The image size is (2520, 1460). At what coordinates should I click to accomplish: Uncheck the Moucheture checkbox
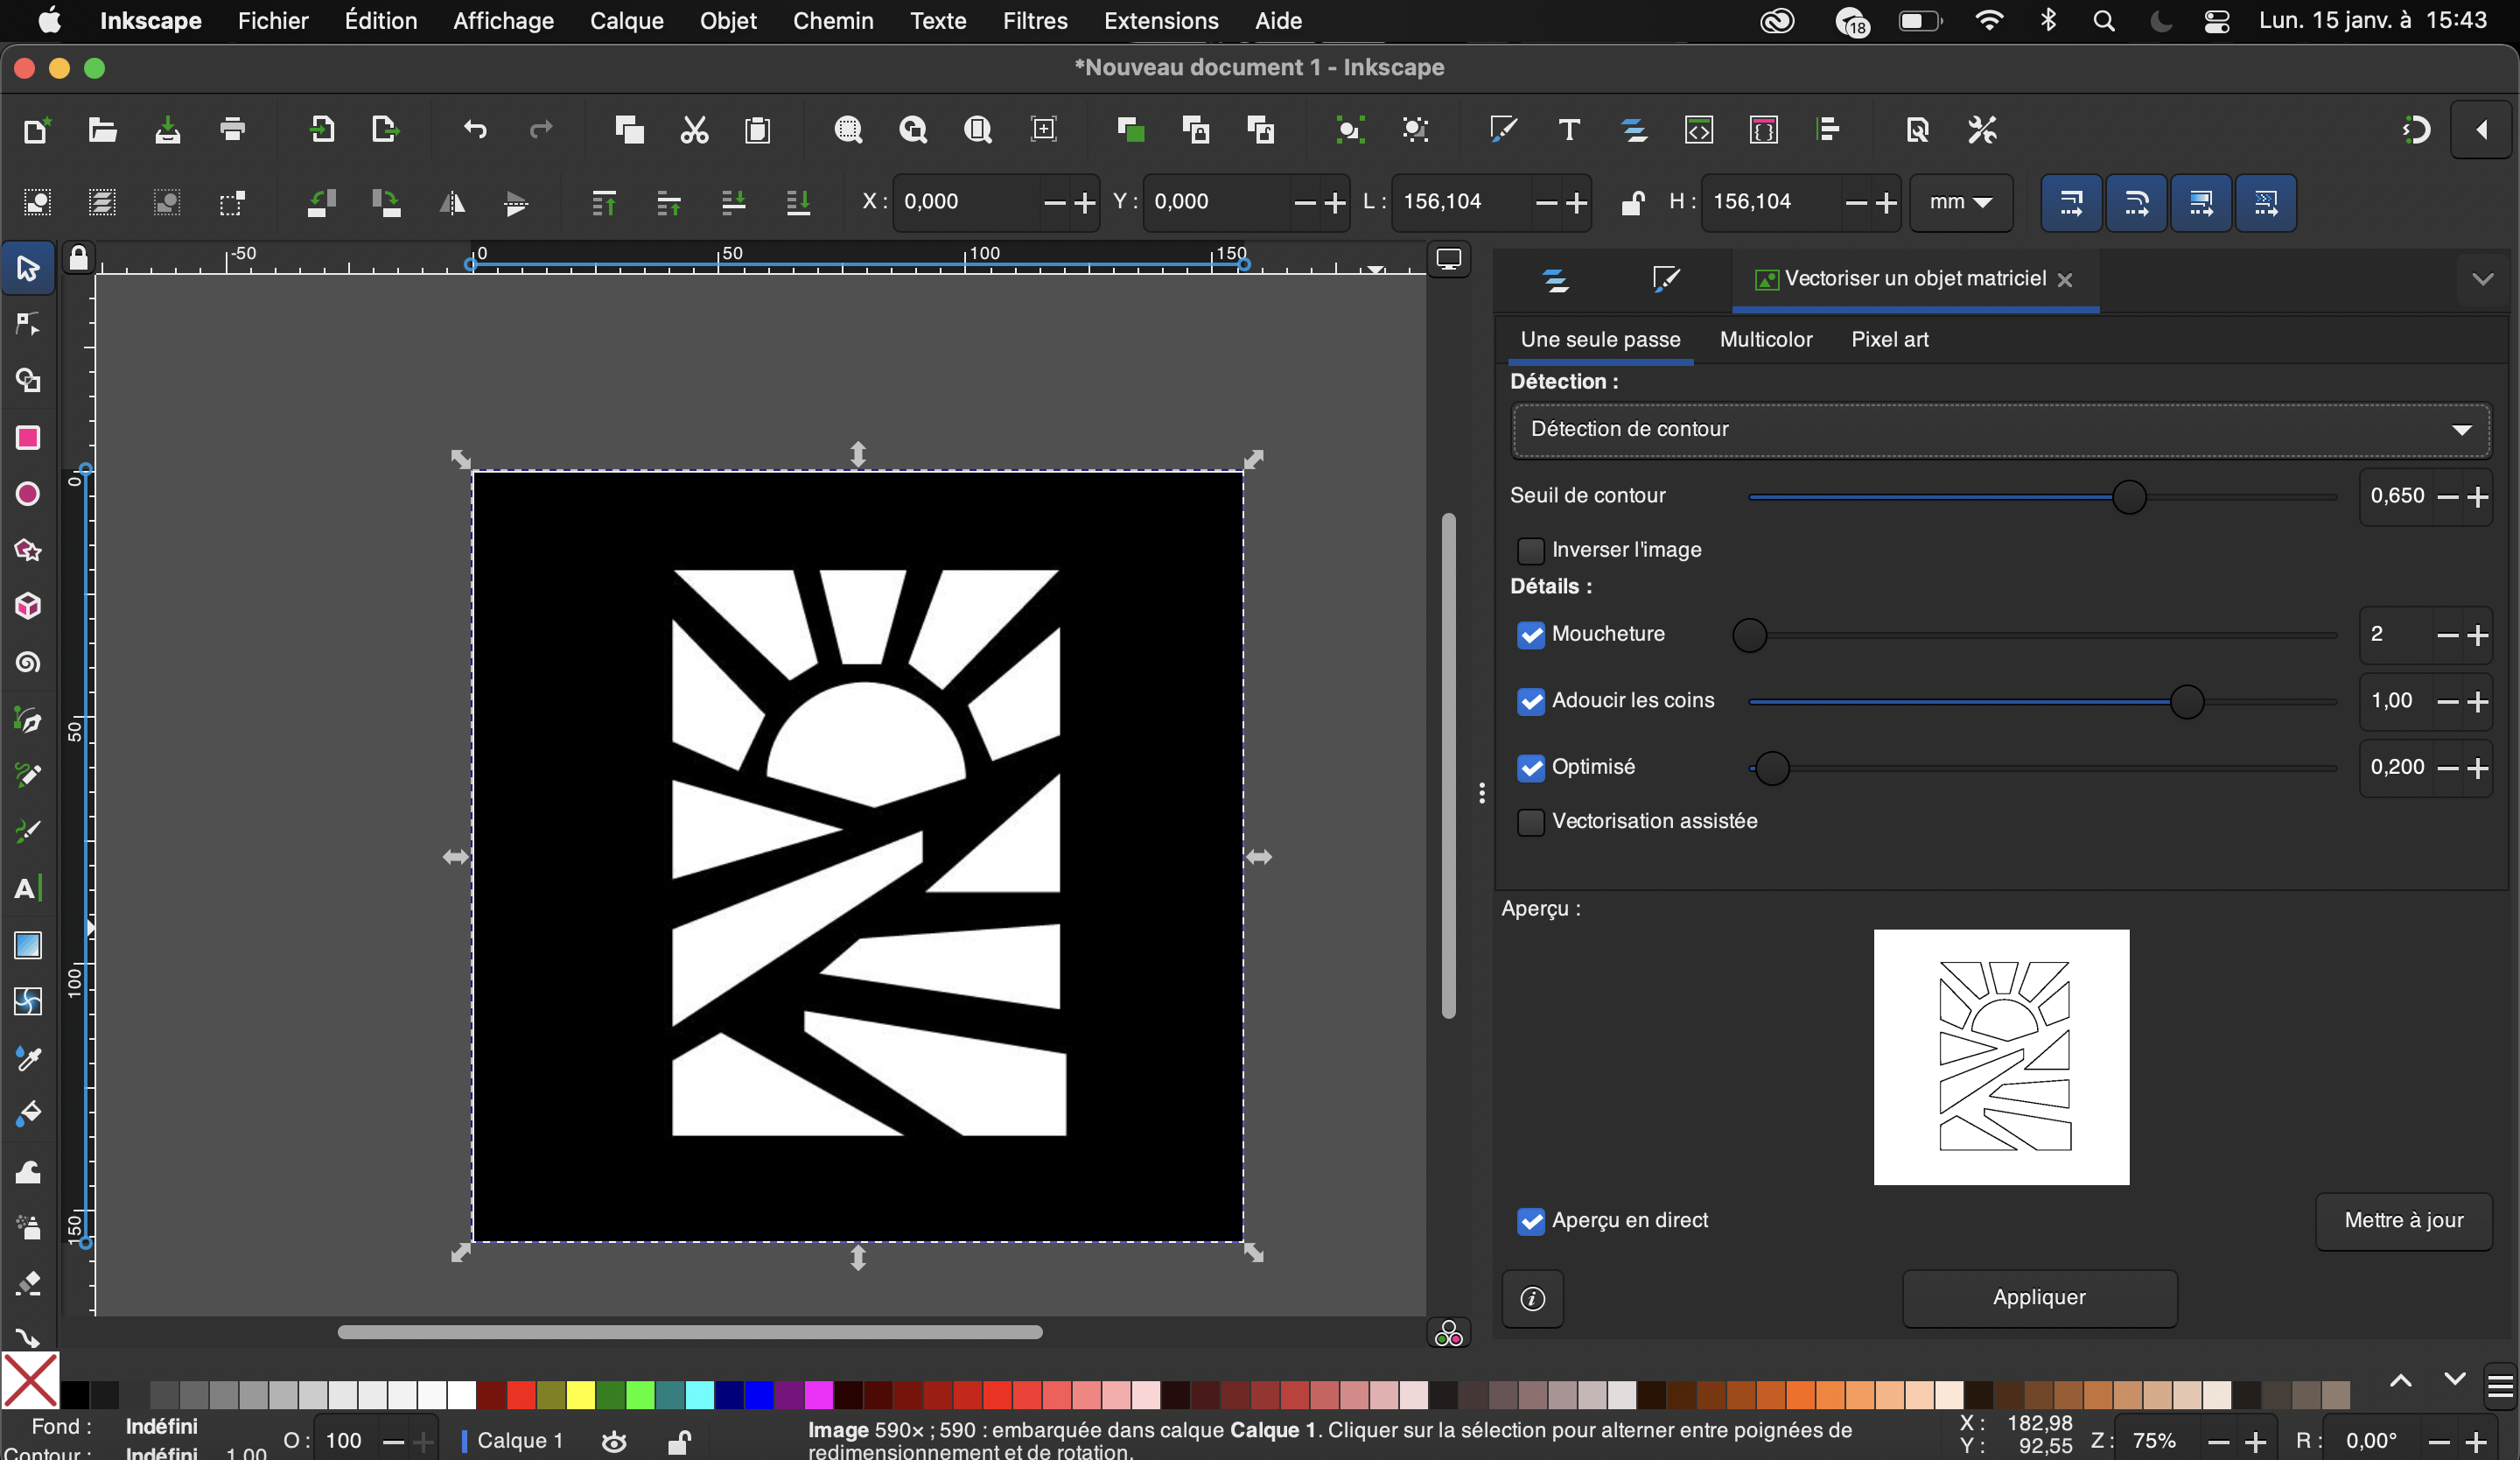(1530, 634)
